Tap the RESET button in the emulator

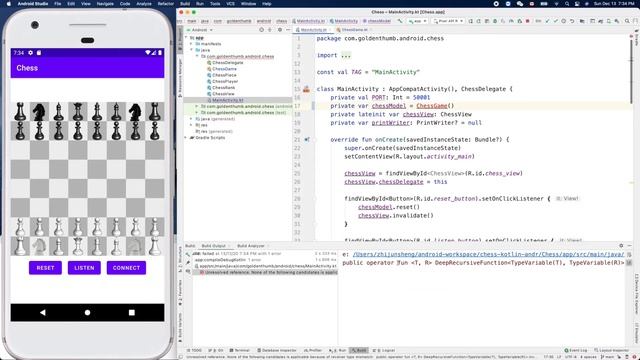45,268
